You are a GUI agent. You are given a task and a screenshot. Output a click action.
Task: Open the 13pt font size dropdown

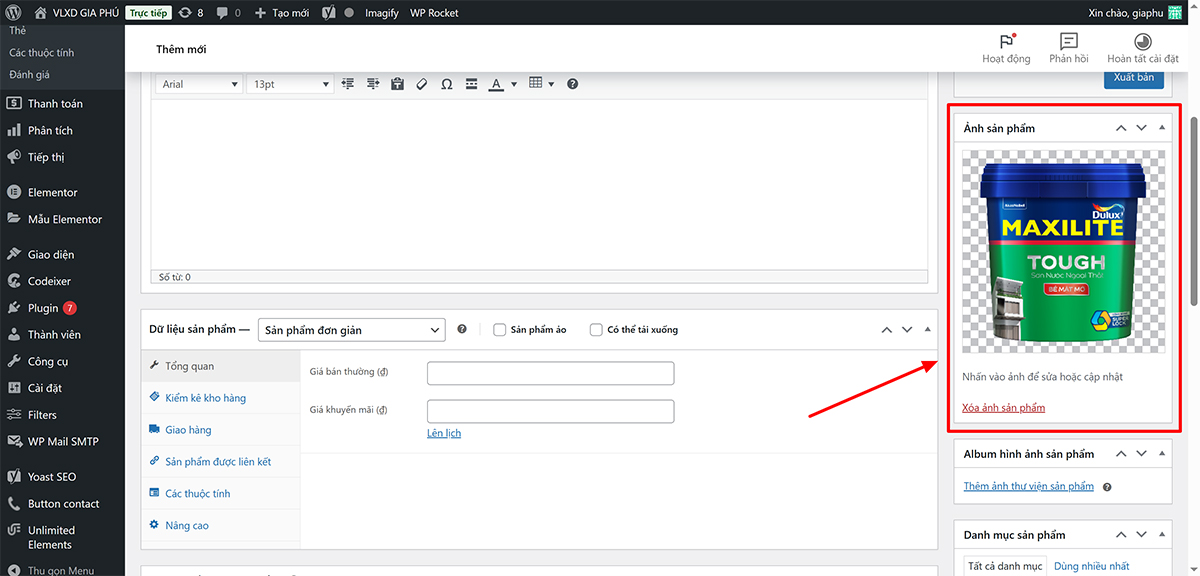click(290, 84)
